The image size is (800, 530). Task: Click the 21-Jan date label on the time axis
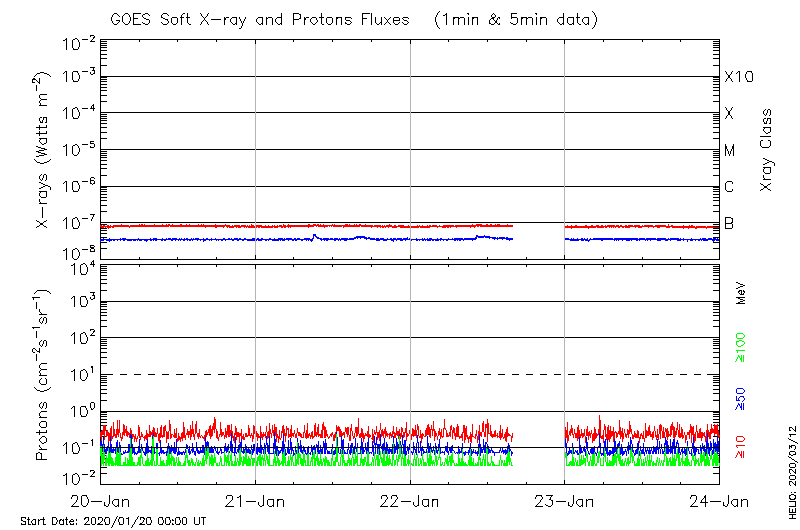pos(256,501)
